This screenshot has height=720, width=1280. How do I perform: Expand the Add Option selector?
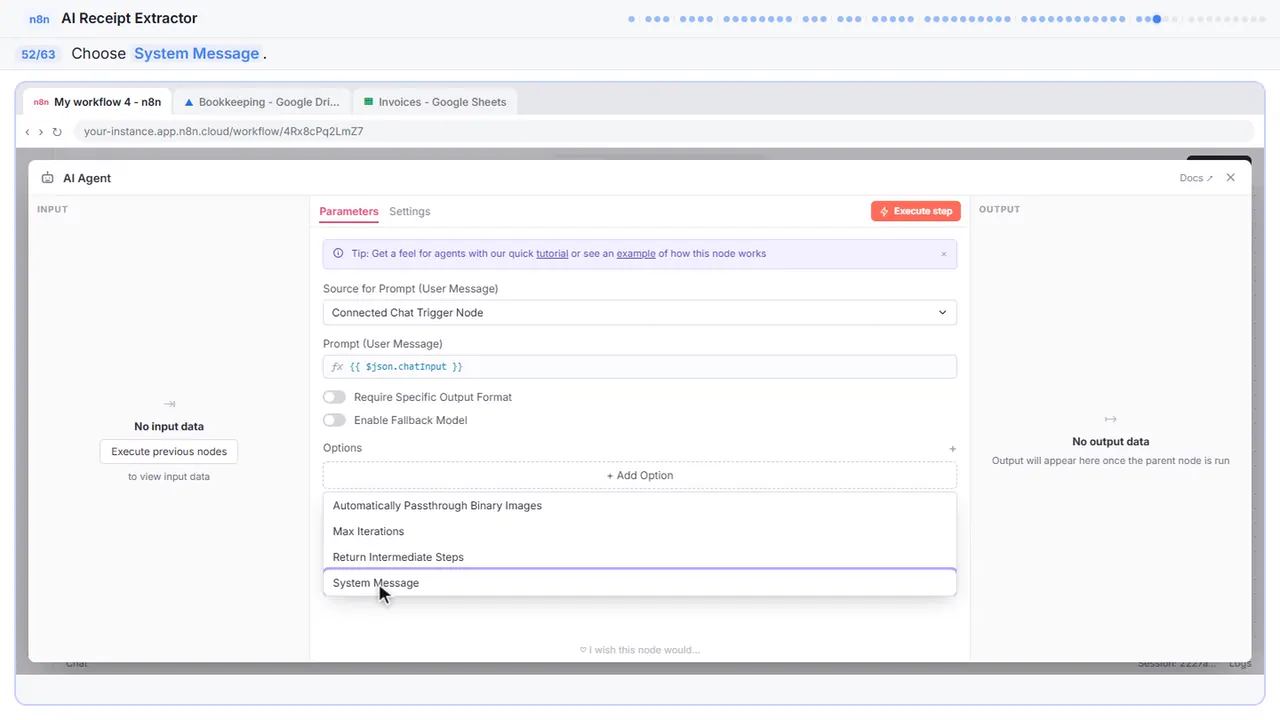[640, 475]
